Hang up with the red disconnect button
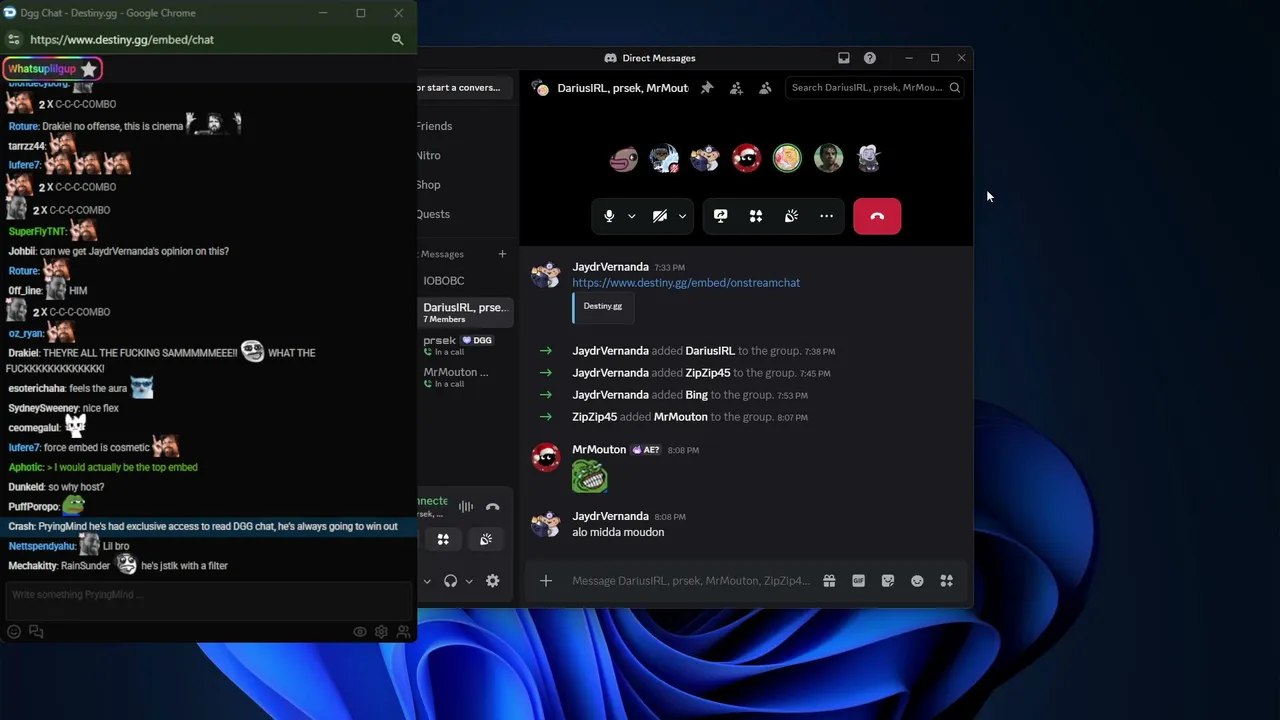 coord(877,216)
